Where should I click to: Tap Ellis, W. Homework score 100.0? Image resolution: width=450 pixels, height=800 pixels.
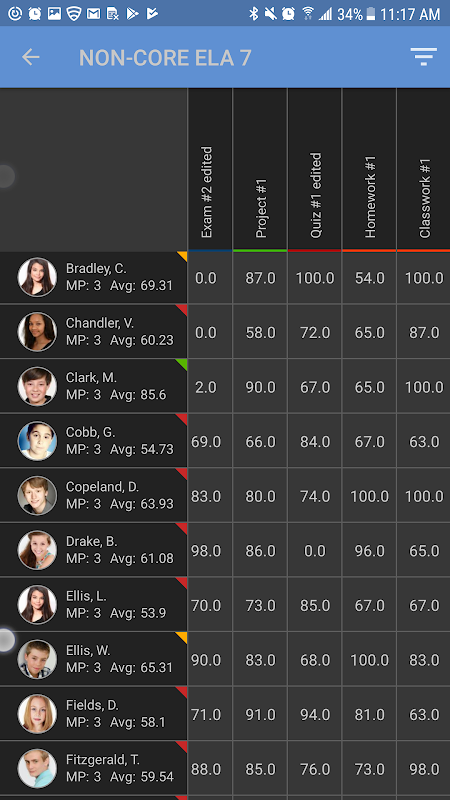coord(369,660)
